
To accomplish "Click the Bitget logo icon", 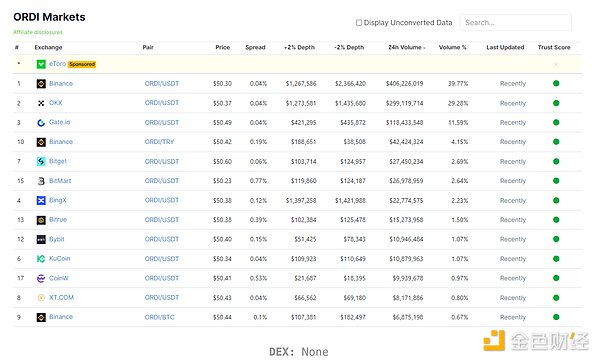I will [41, 161].
